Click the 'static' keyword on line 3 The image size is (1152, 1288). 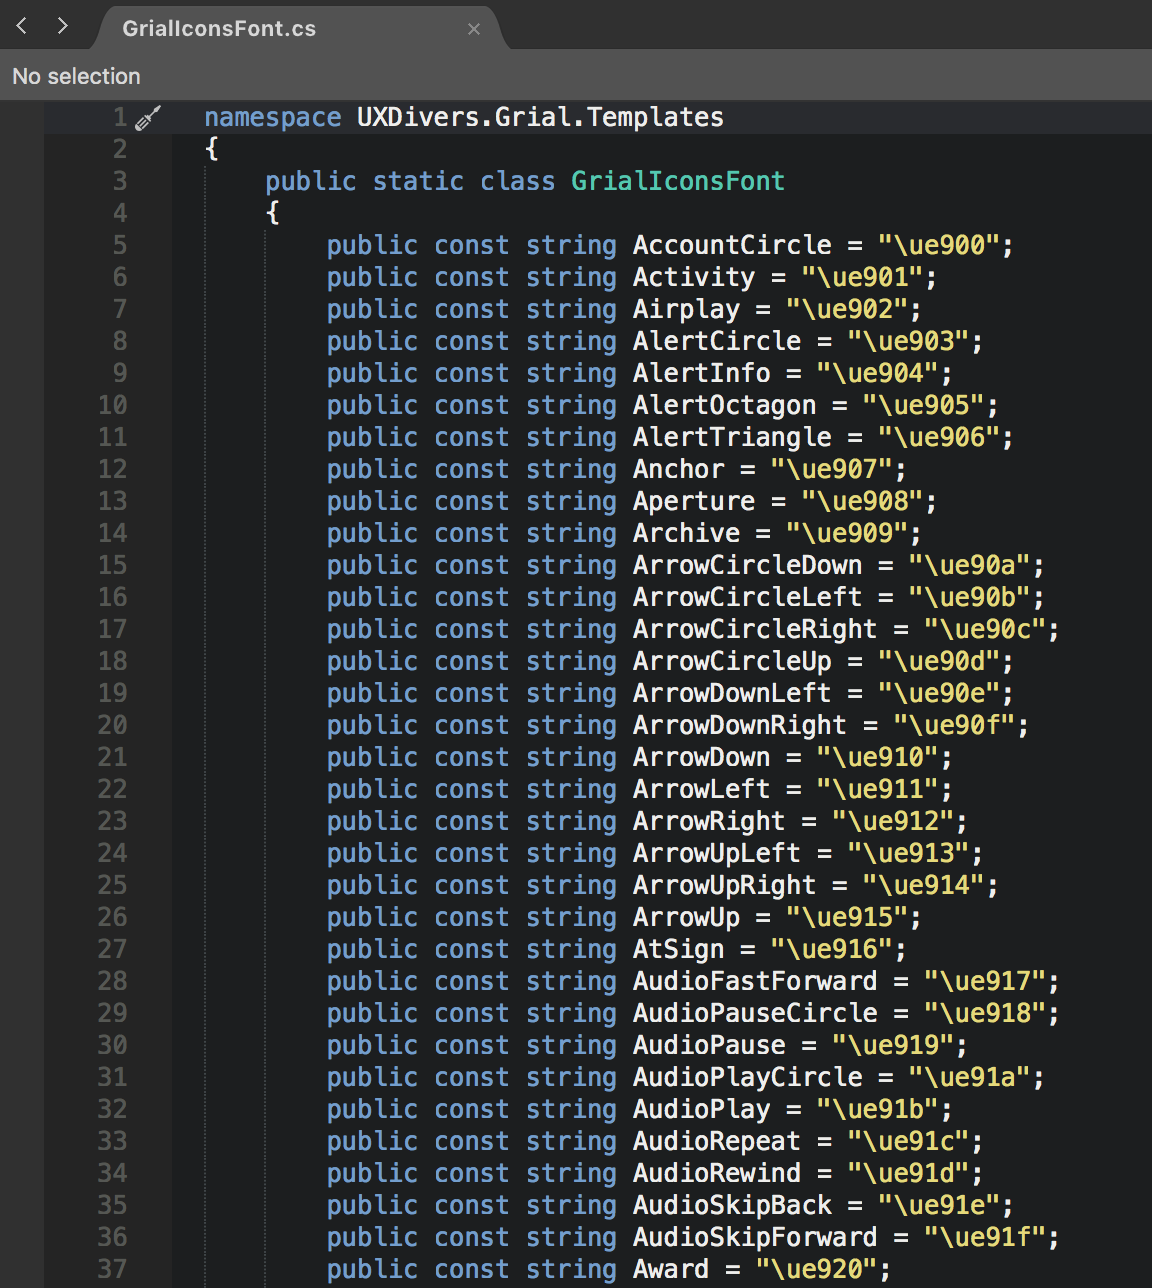(418, 181)
